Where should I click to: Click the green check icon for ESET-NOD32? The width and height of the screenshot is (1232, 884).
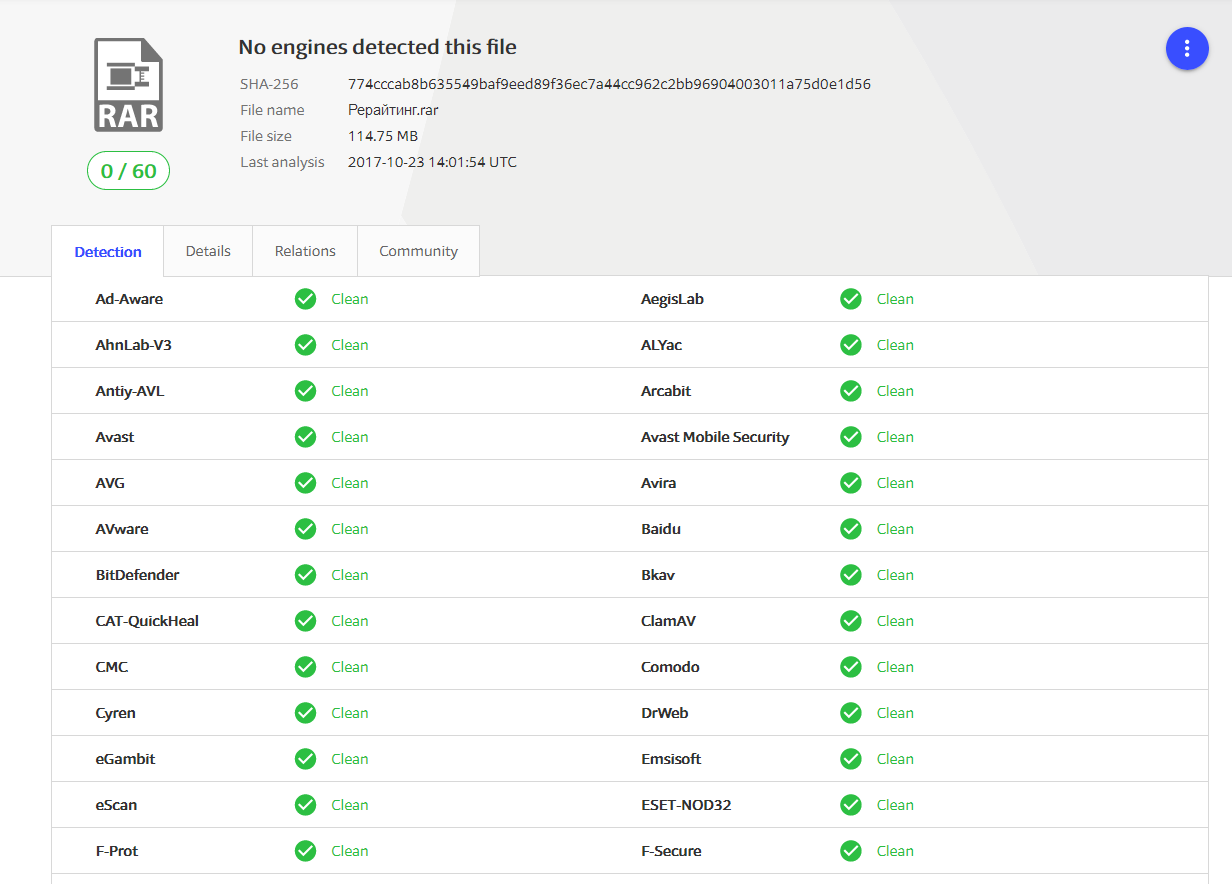[x=851, y=805]
